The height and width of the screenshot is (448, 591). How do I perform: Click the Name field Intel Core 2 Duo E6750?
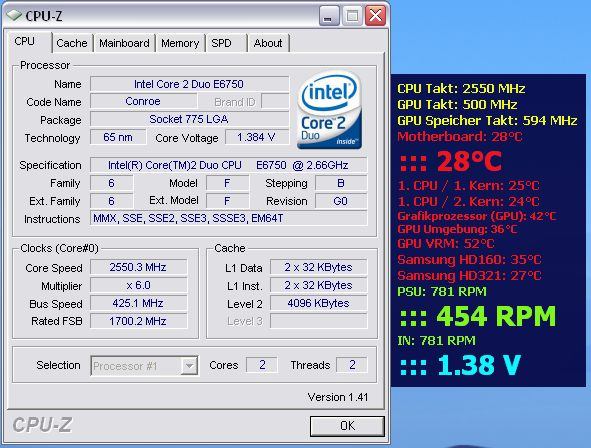tap(190, 84)
